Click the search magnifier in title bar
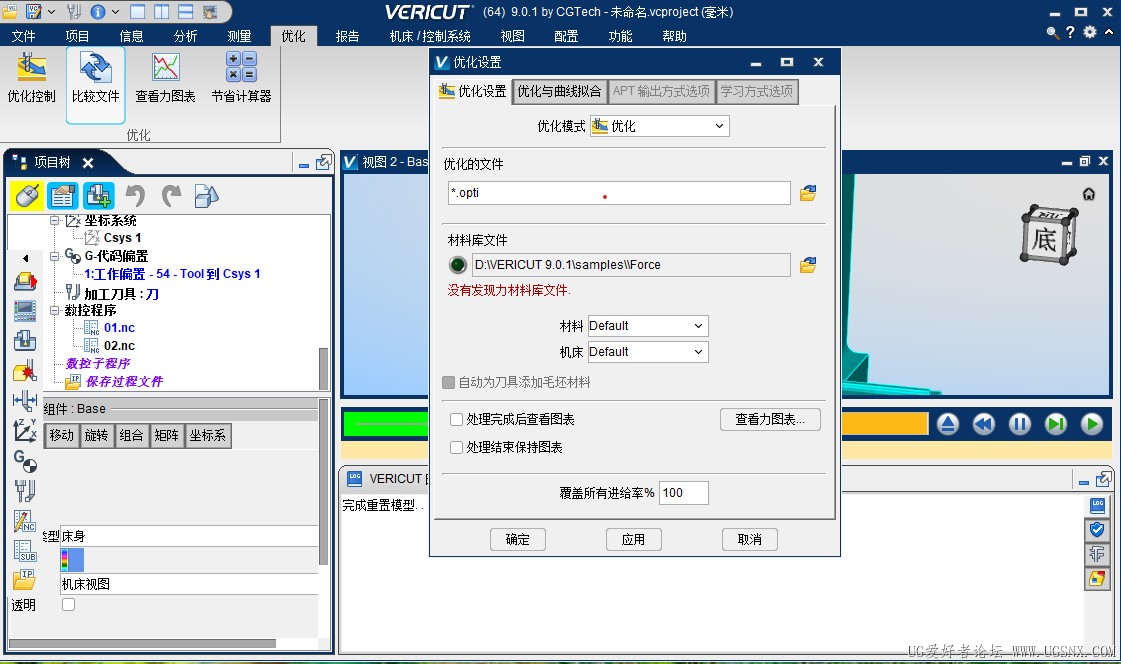The width and height of the screenshot is (1121, 664). [1052, 32]
